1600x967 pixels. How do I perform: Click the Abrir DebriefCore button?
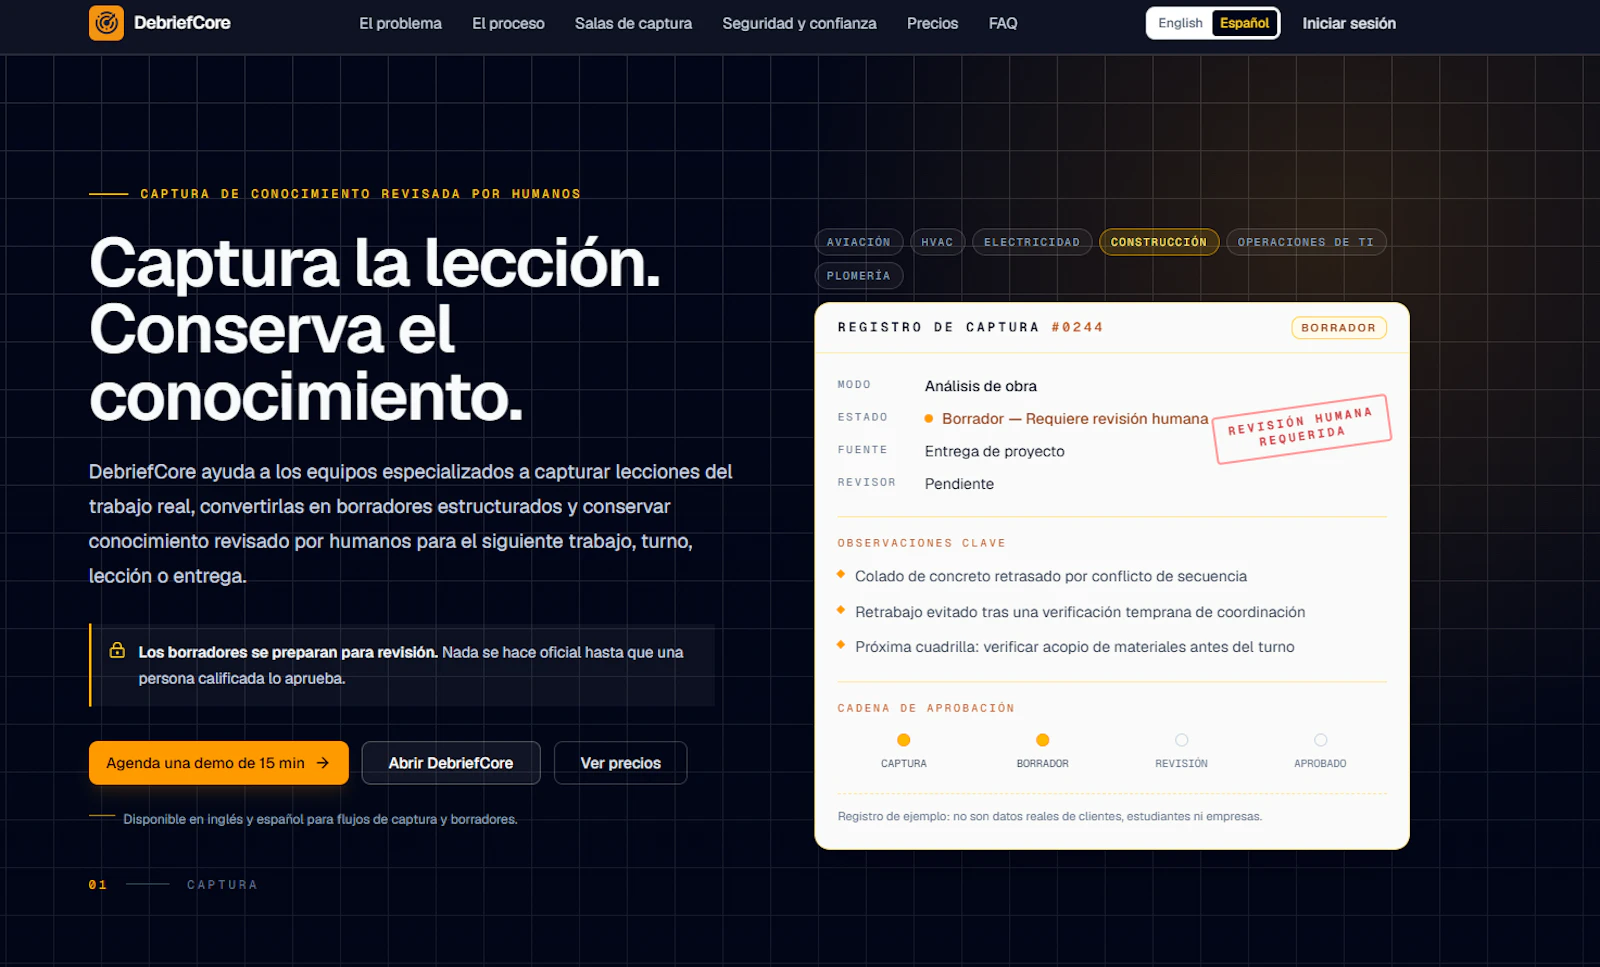coord(451,763)
